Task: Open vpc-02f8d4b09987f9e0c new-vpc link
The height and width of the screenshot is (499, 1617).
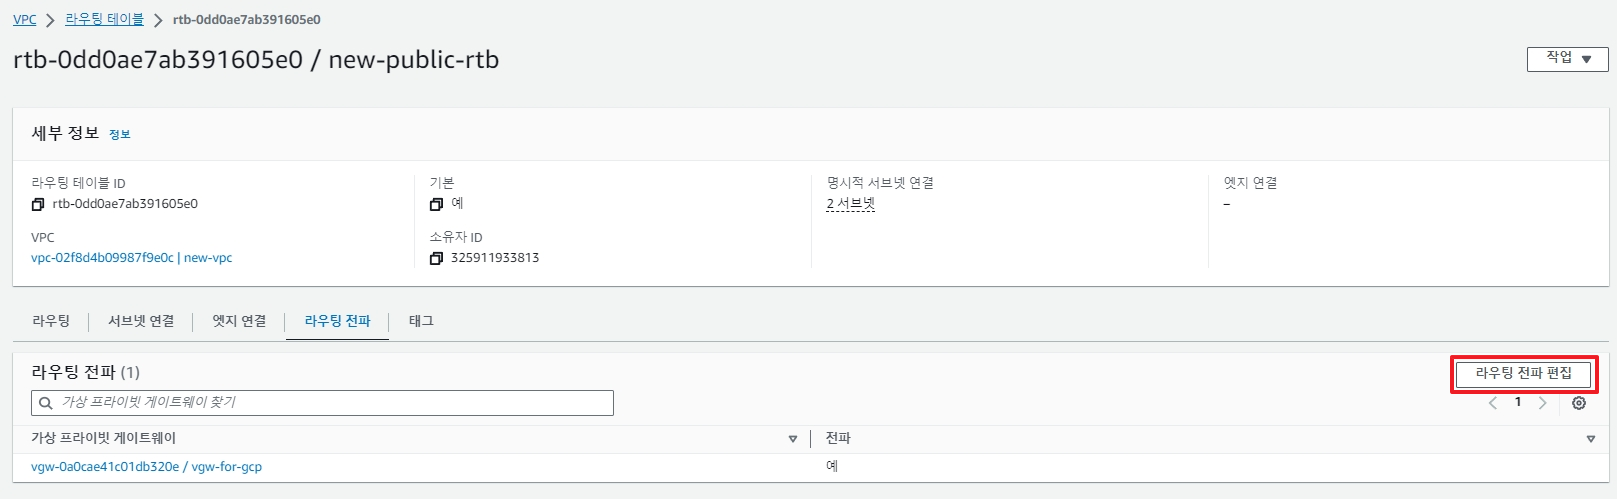Action: (x=131, y=258)
